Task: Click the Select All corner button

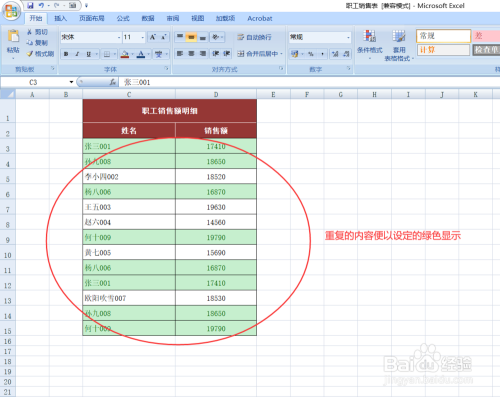Action: (x=8, y=94)
